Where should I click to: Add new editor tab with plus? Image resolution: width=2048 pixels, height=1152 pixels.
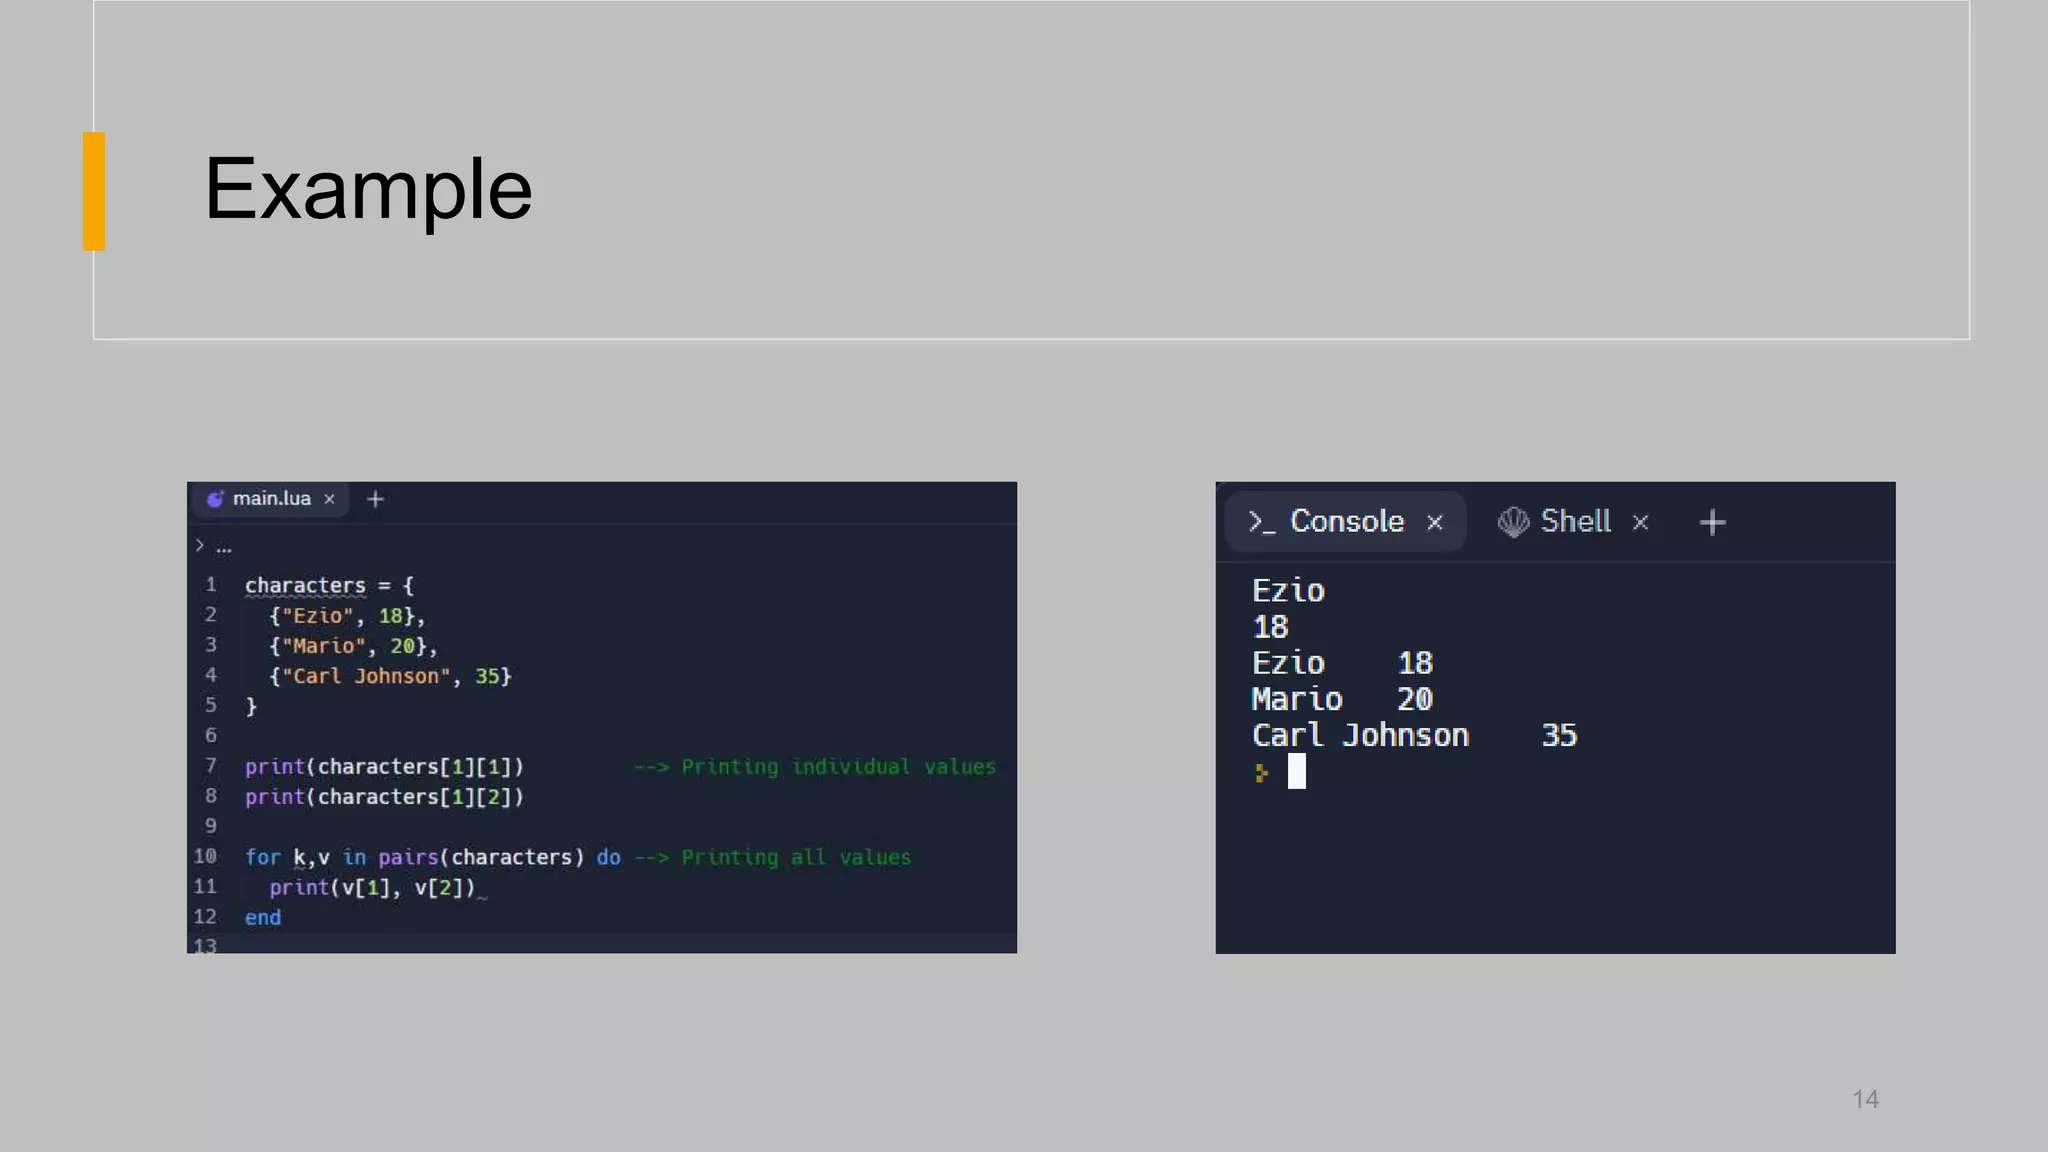[x=375, y=499]
